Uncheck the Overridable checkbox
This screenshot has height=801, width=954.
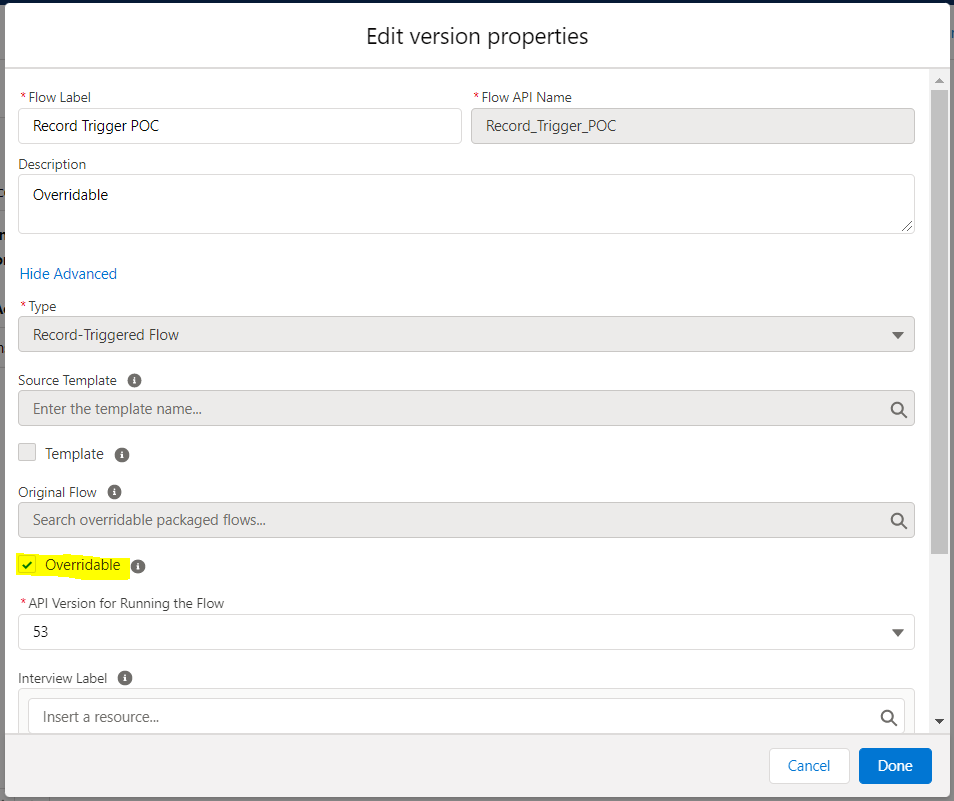pyautogui.click(x=28, y=566)
